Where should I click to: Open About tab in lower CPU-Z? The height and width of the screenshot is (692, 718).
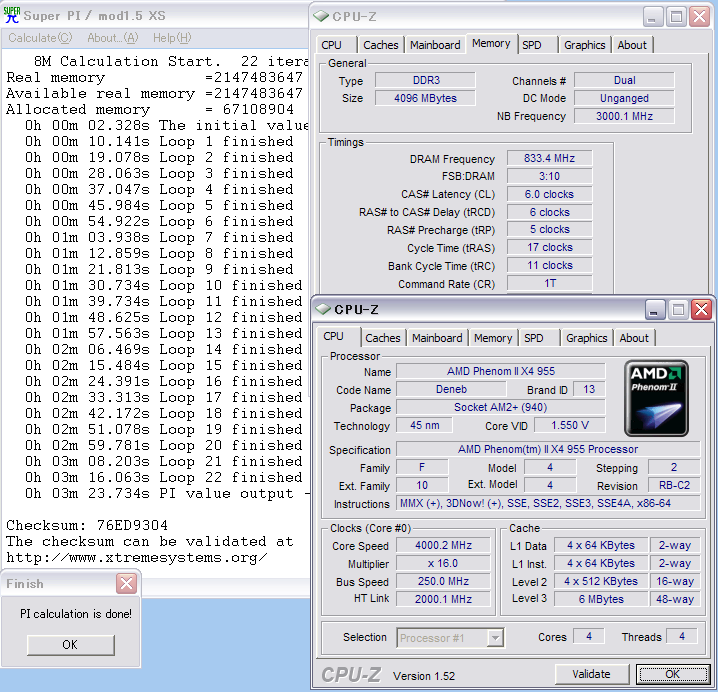pyautogui.click(x=634, y=338)
